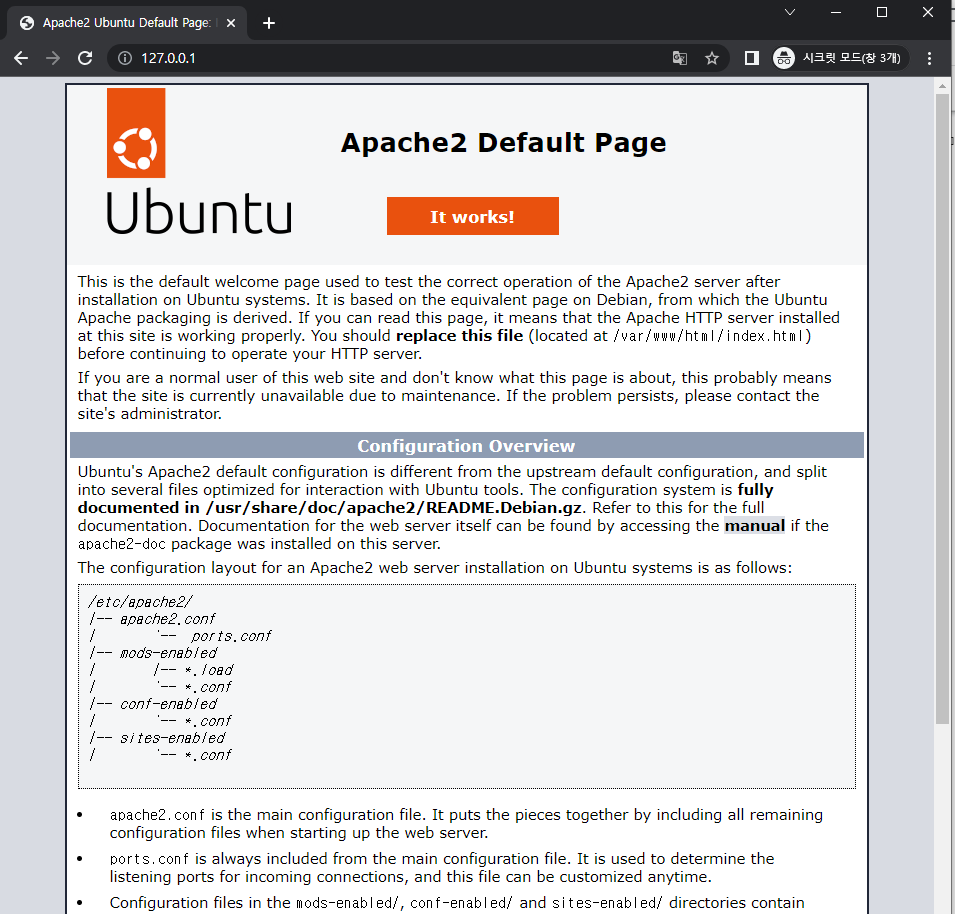Open the browser side panel
Image resolution: width=955 pixels, height=914 pixels.
tap(752, 58)
